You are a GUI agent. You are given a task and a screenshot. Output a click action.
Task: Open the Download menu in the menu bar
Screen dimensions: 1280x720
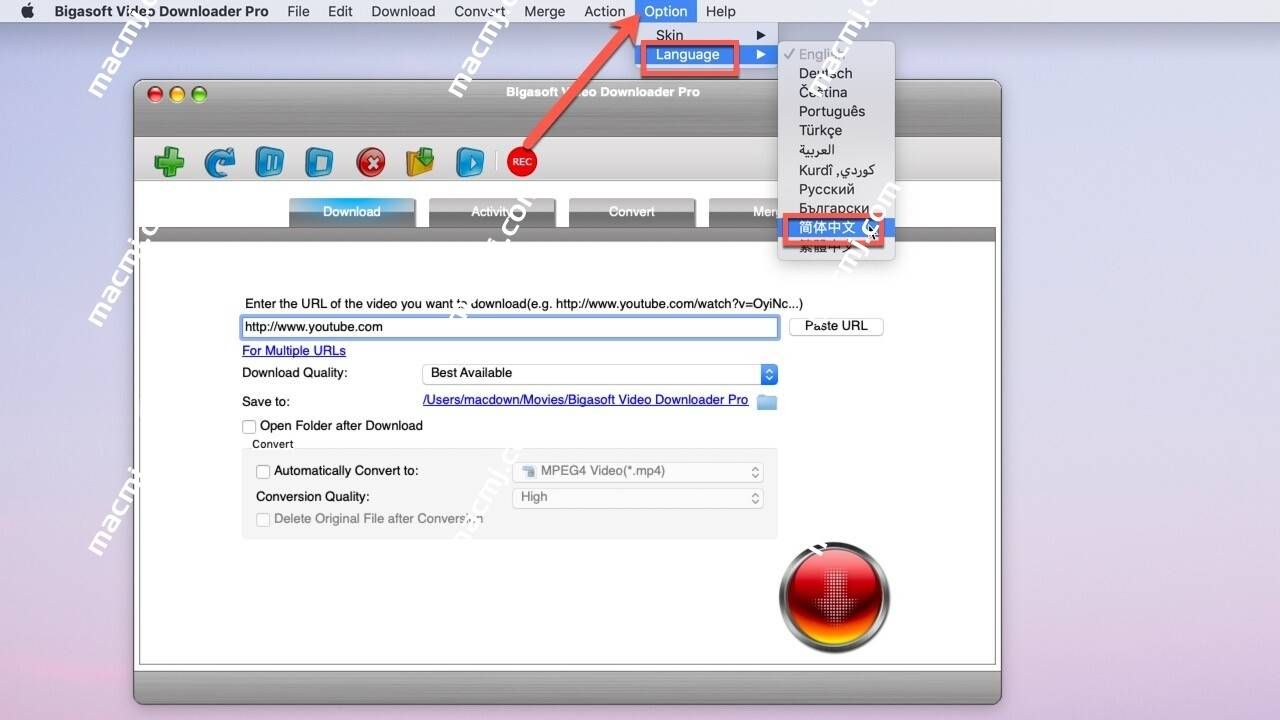point(403,11)
